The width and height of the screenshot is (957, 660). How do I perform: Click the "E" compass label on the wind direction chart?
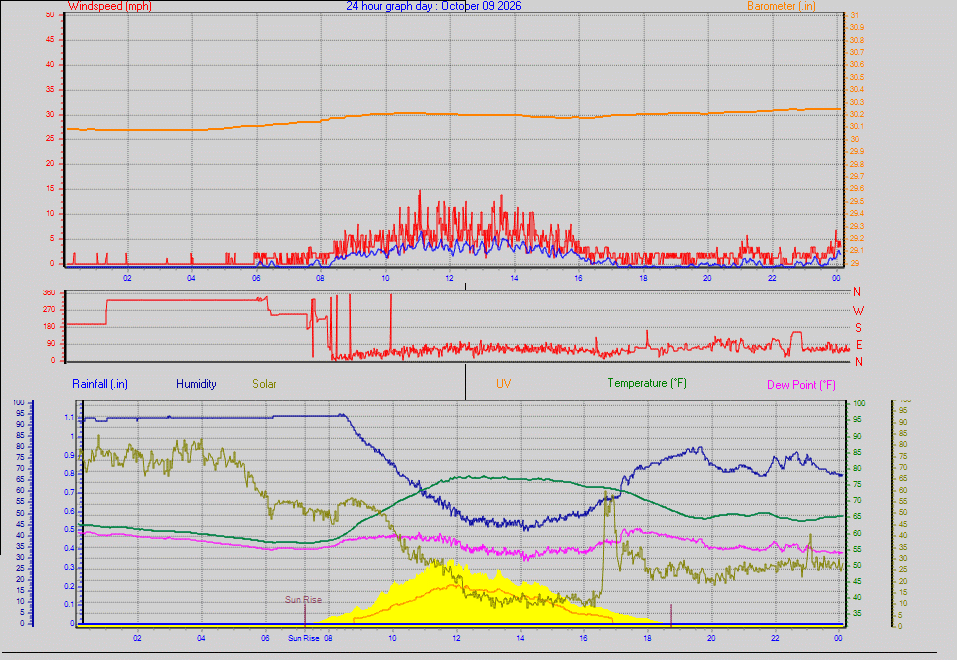859,345
